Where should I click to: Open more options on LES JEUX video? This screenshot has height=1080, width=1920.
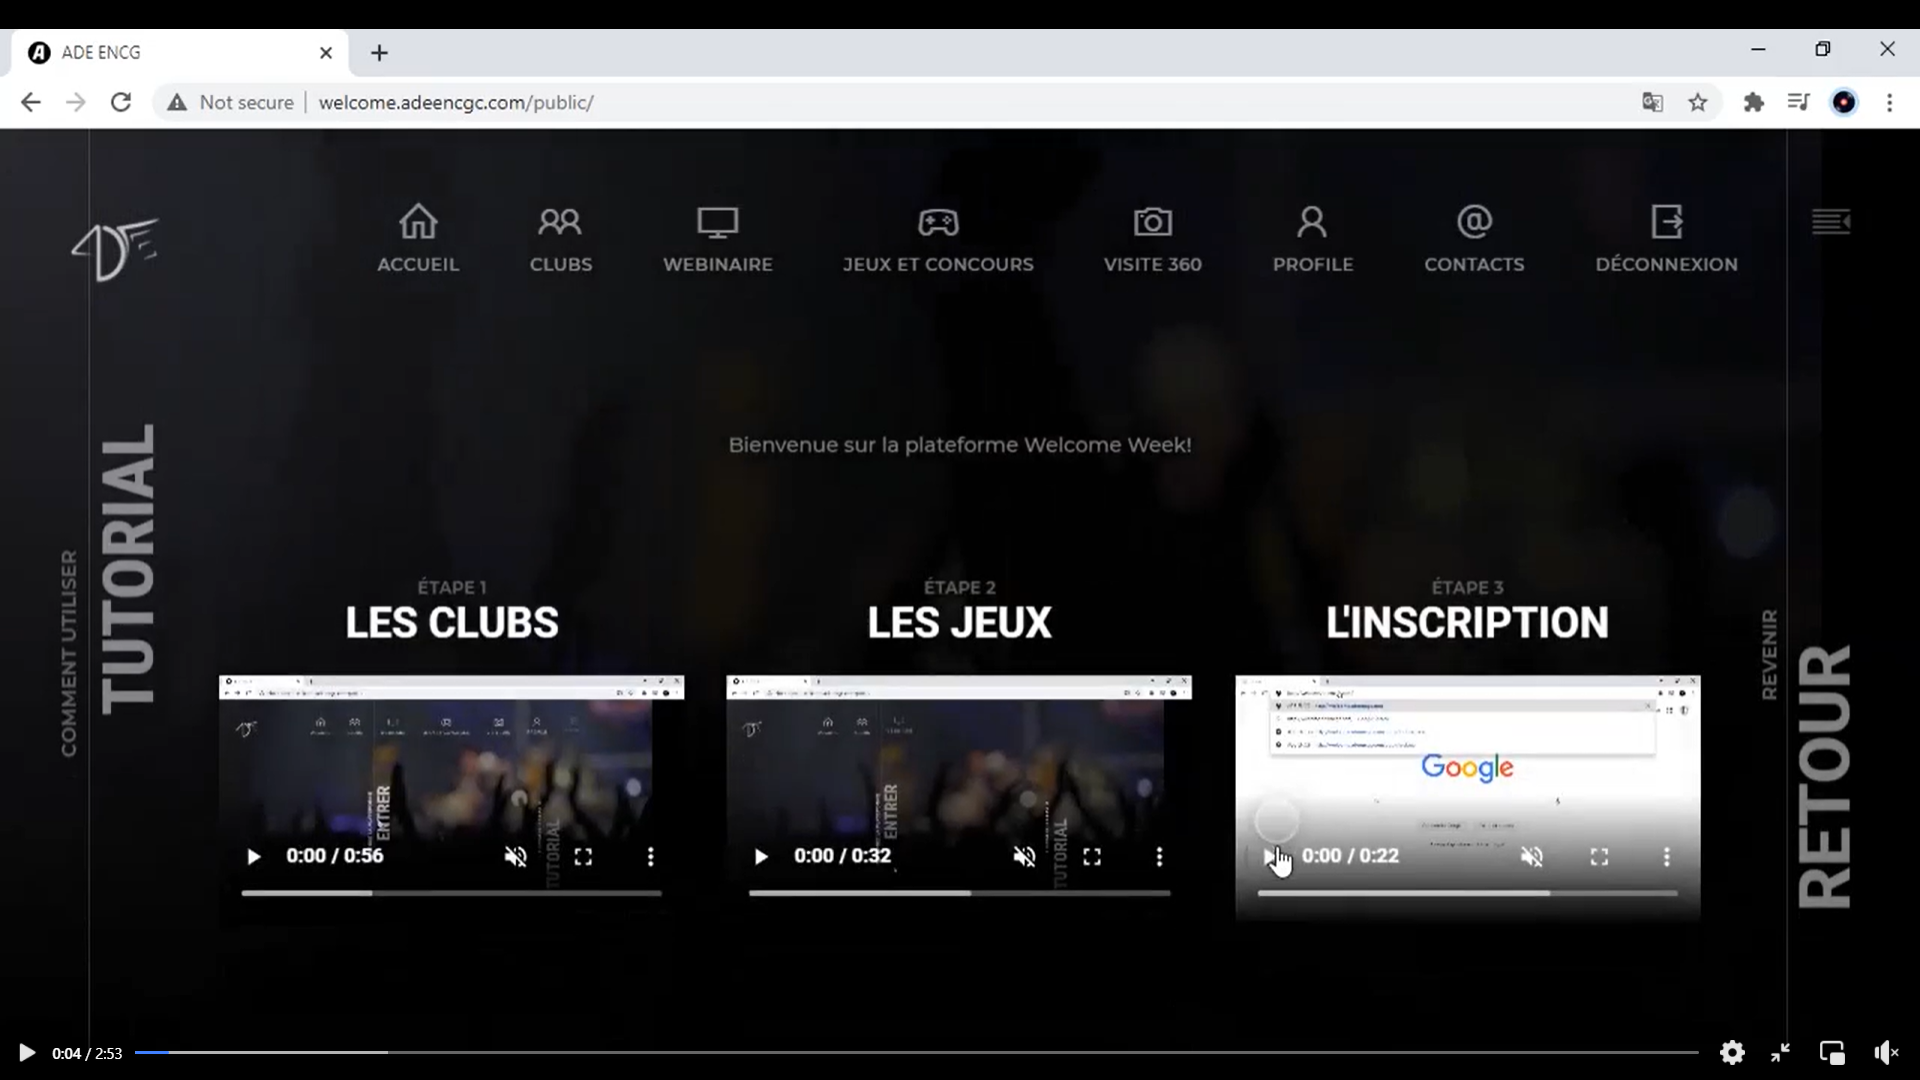1159,857
